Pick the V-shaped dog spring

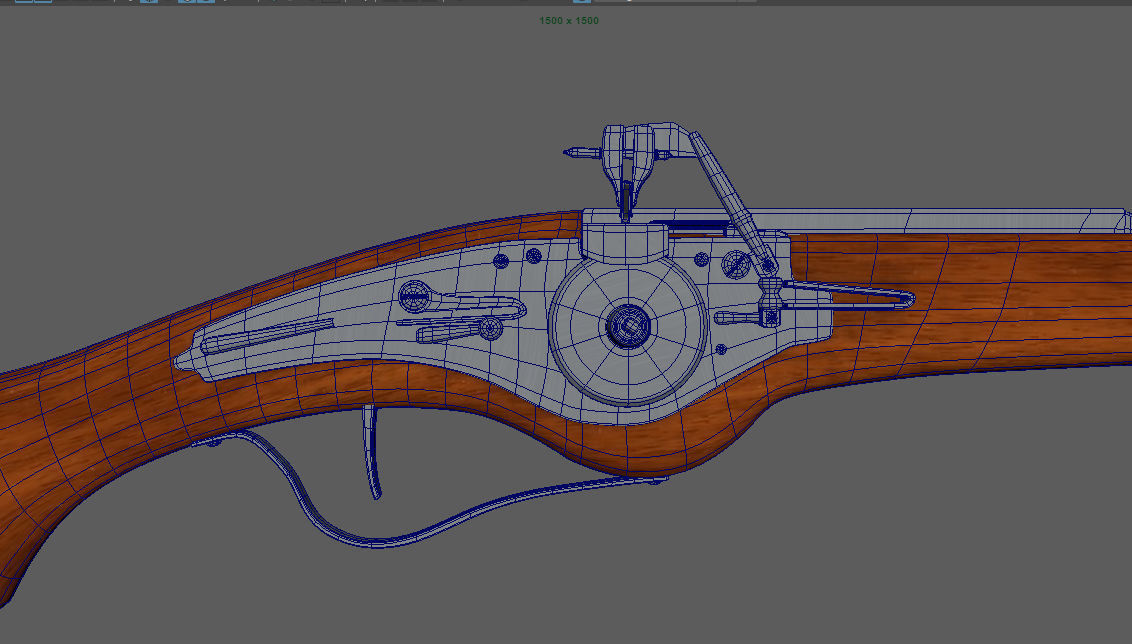pyautogui.click(x=848, y=295)
